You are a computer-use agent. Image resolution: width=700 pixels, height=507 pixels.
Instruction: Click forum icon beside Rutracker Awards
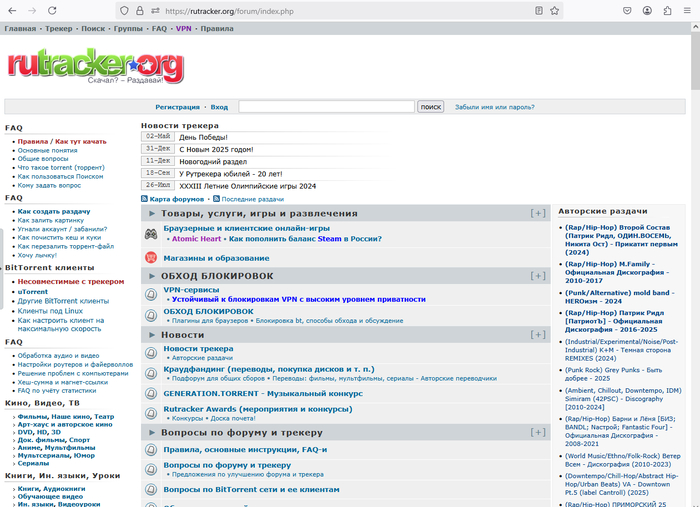pos(151,413)
